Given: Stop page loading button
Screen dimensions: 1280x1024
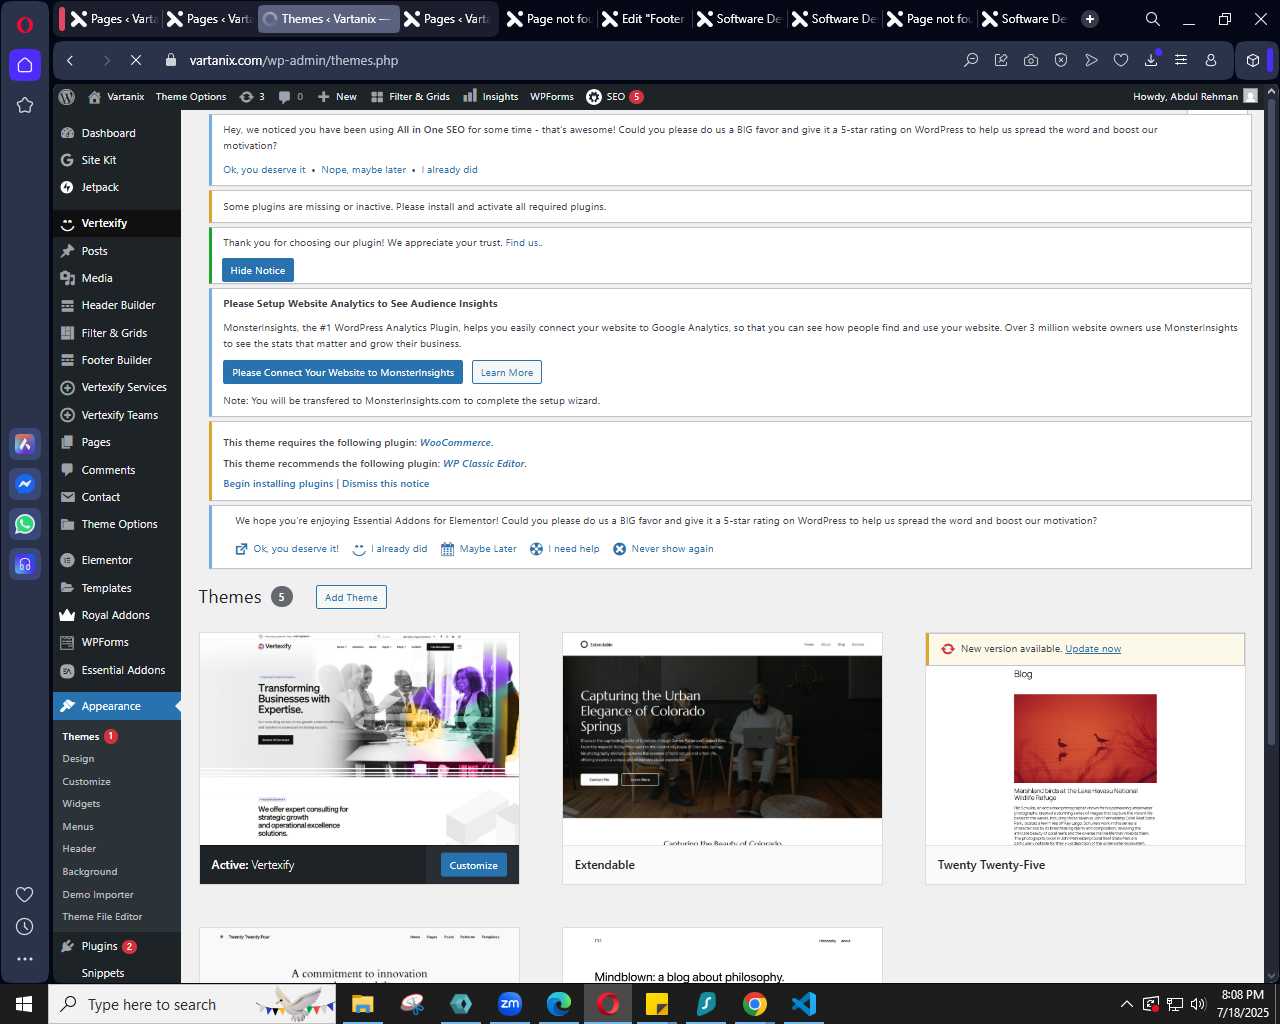Looking at the screenshot, I should (x=136, y=60).
